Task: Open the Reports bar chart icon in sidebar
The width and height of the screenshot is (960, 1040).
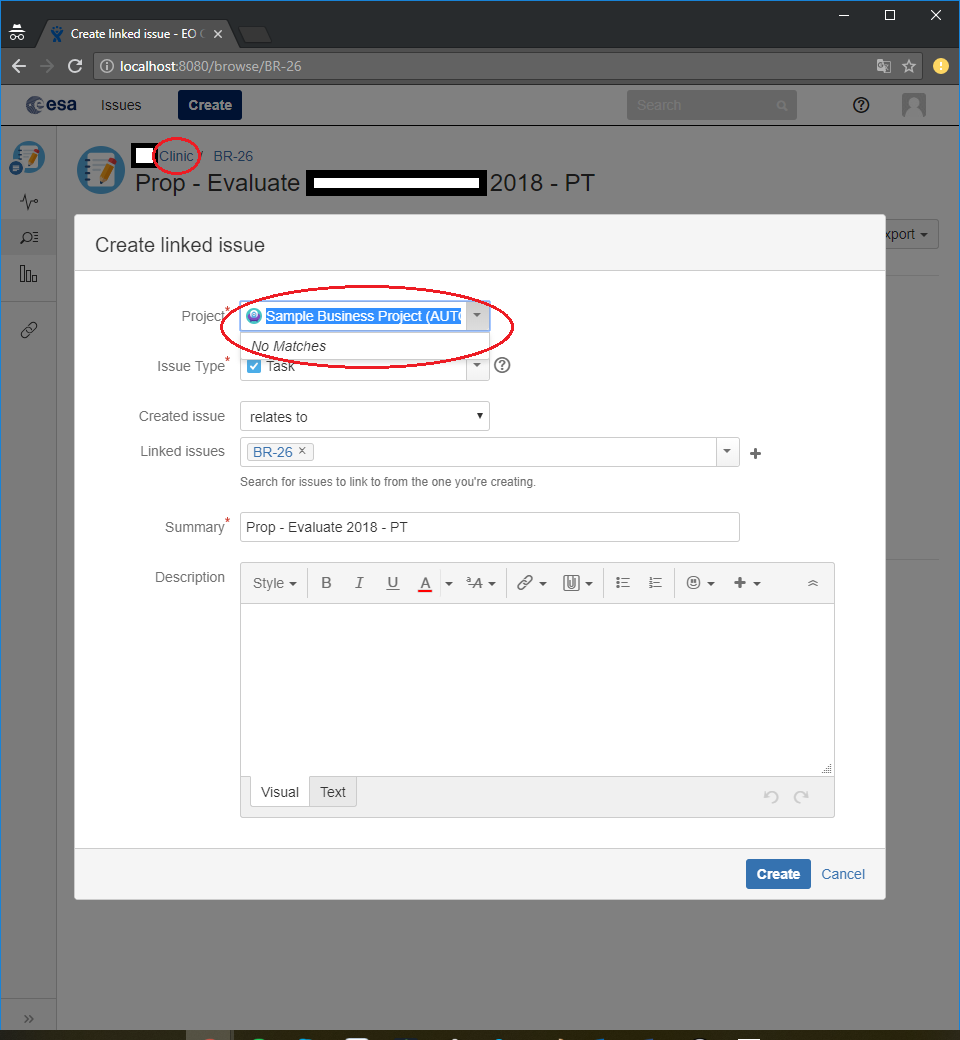Action: coord(29,273)
